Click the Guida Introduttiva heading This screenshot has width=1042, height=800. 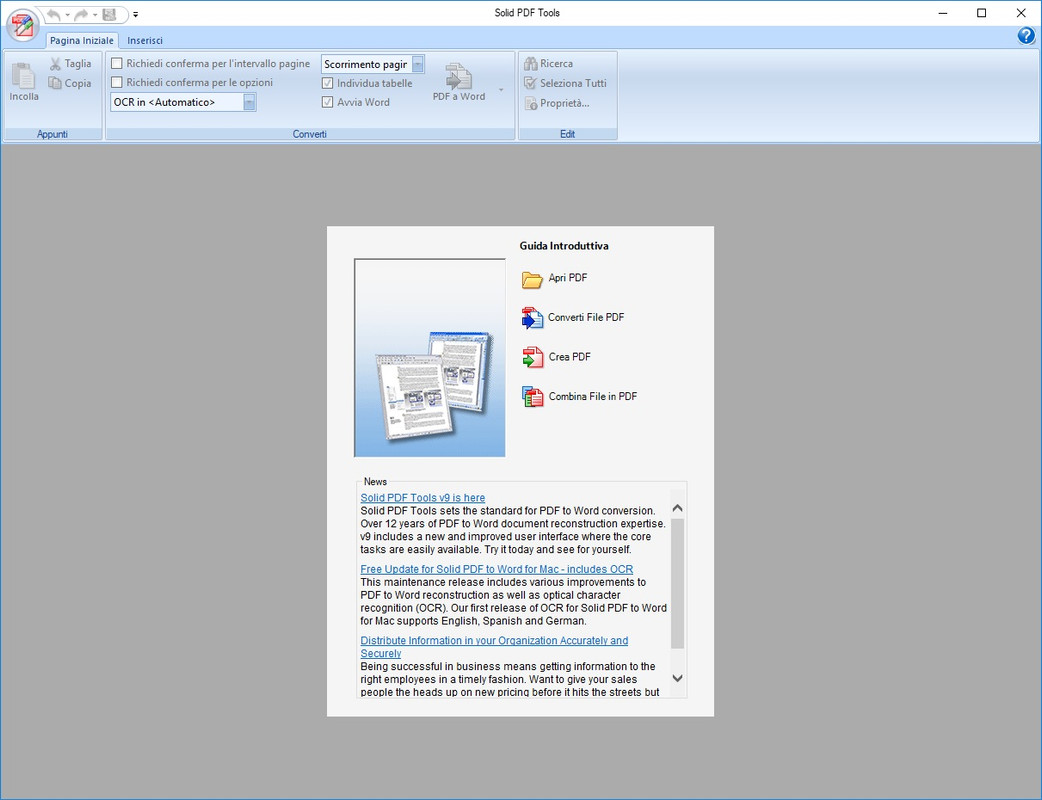point(564,246)
